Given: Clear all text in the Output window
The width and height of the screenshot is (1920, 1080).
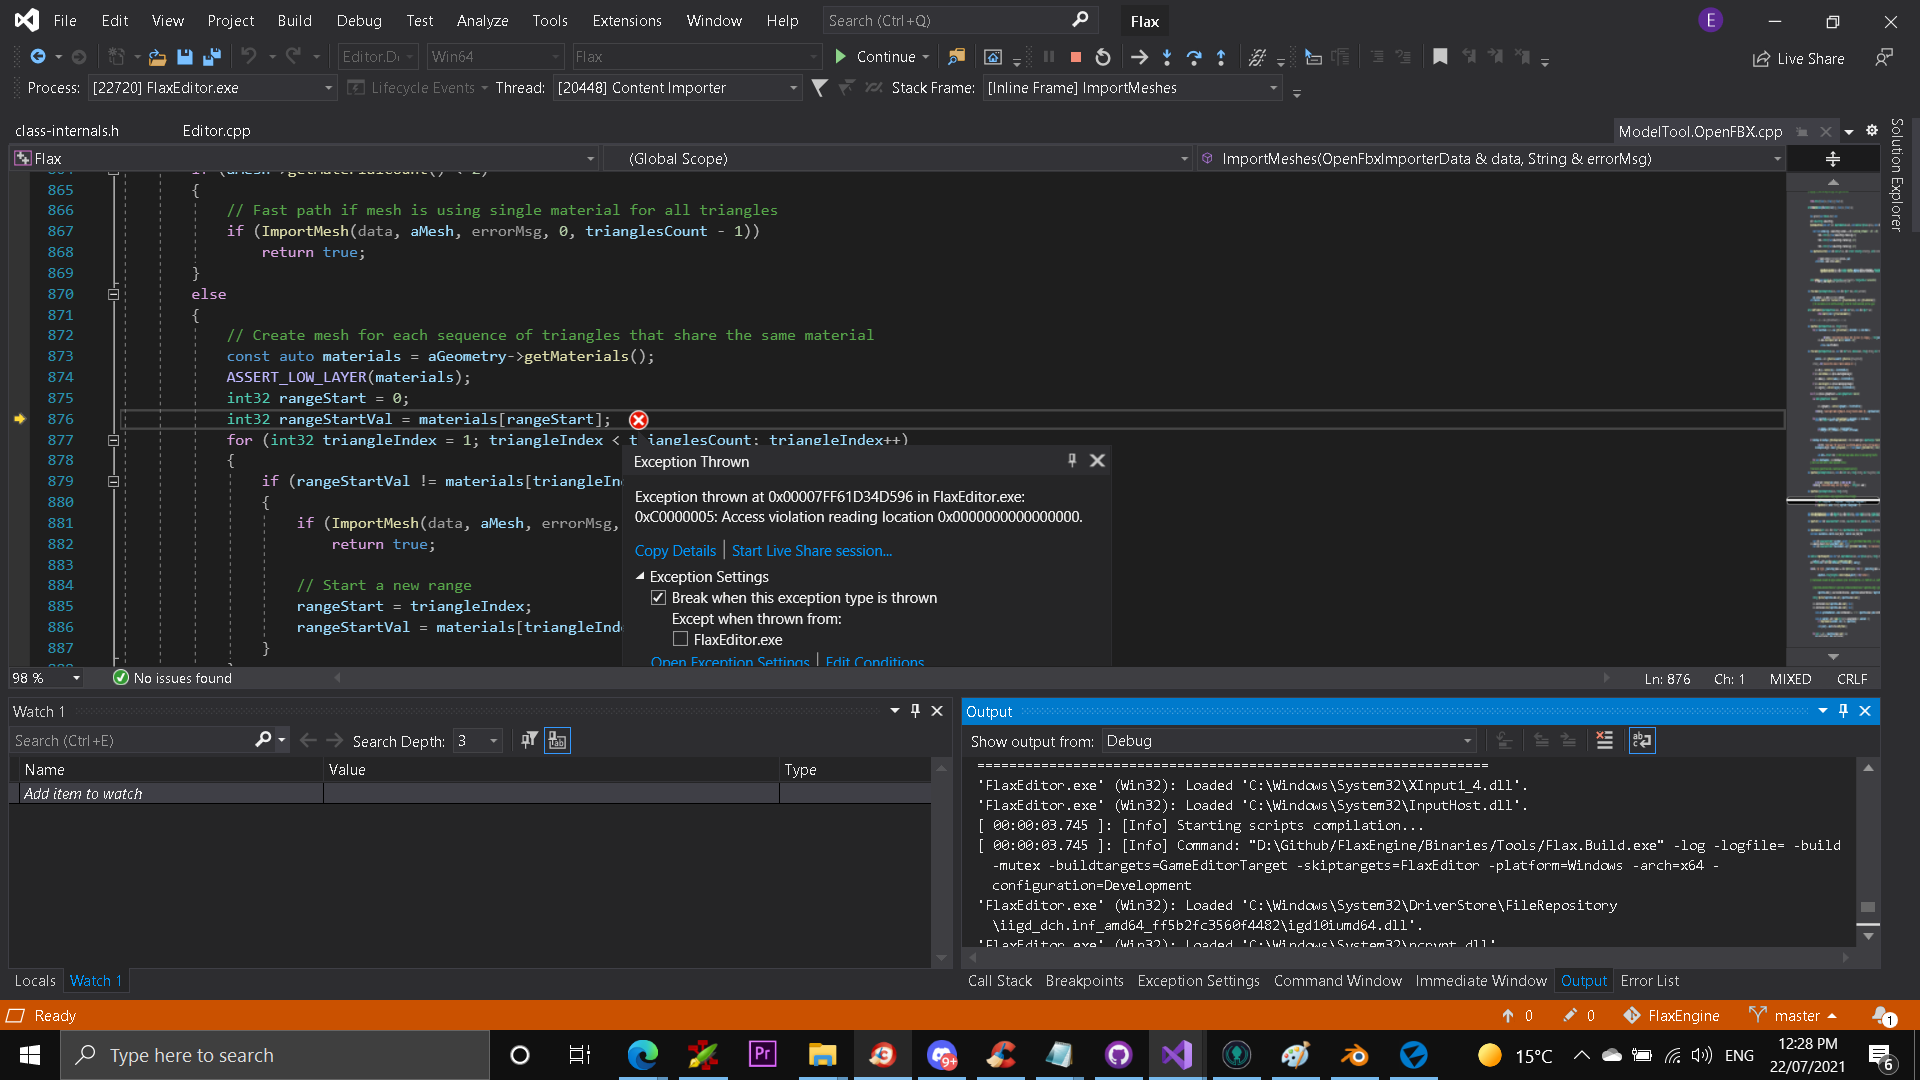Looking at the screenshot, I should pos(1605,741).
